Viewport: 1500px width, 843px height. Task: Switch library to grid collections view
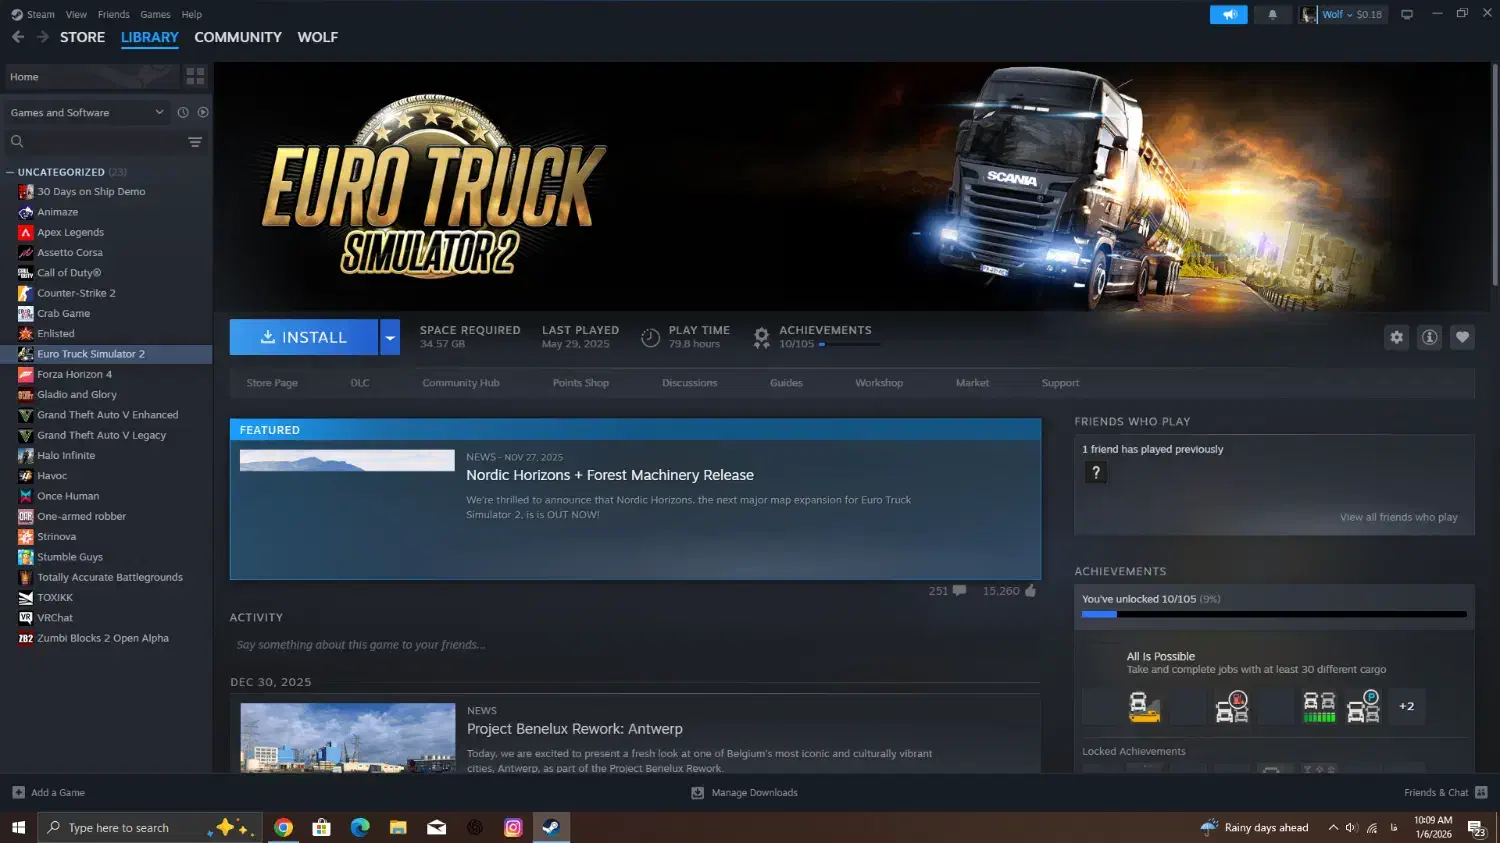[195, 76]
